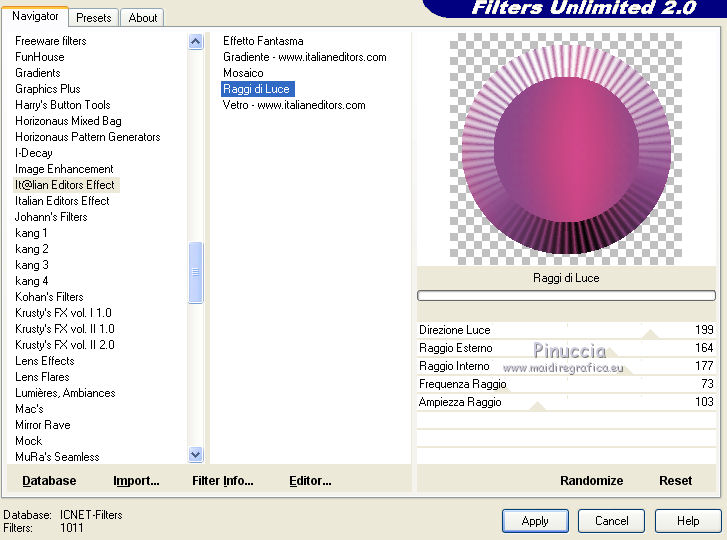
Task: Select Lens Effects category
Action: coord(45,361)
